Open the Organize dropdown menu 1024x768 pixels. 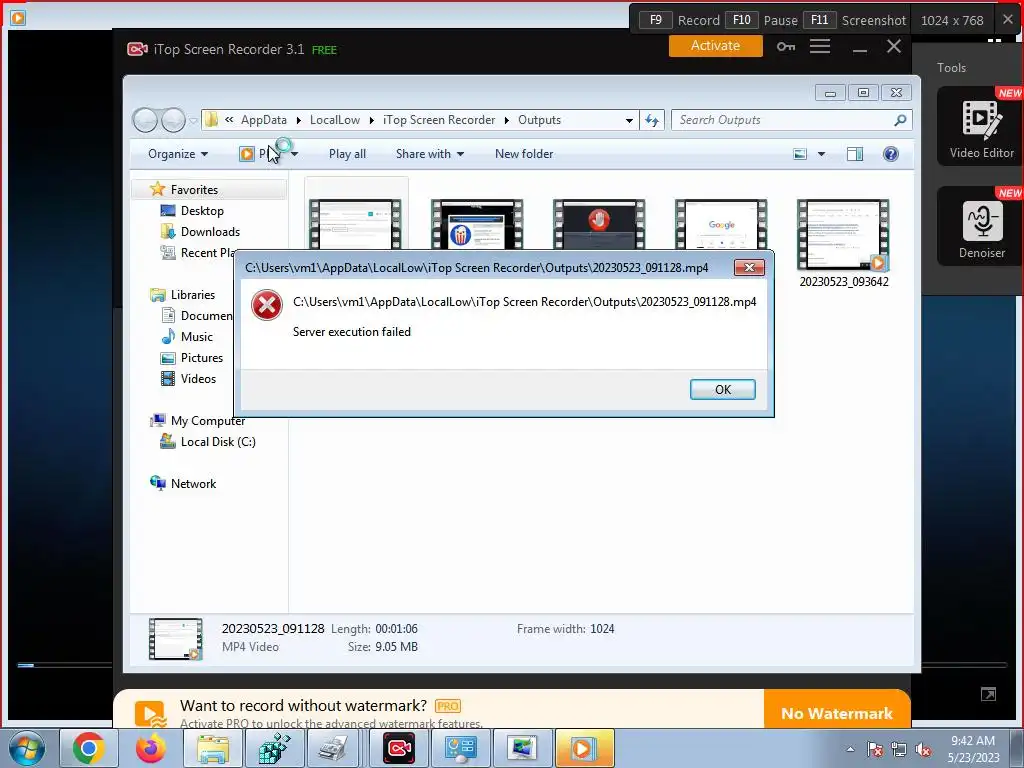[178, 154]
